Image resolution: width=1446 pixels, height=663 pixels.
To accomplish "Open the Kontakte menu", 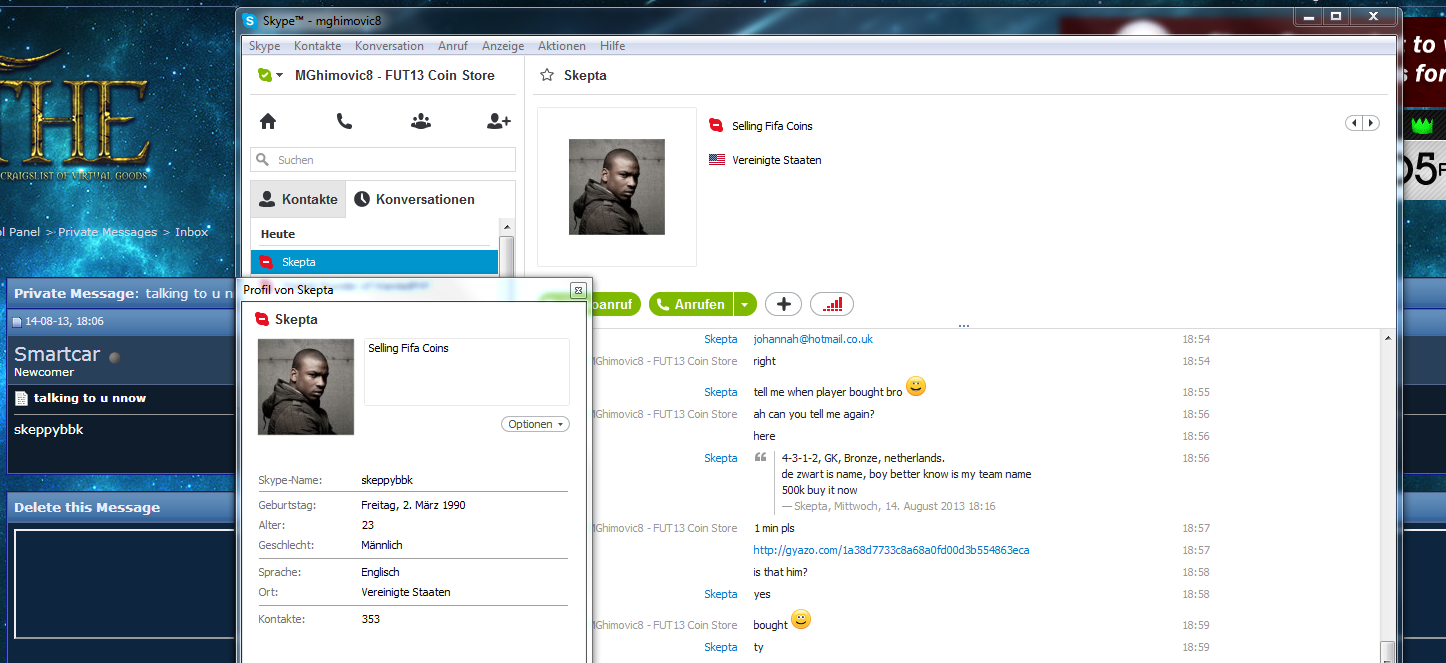I will pyautogui.click(x=317, y=46).
